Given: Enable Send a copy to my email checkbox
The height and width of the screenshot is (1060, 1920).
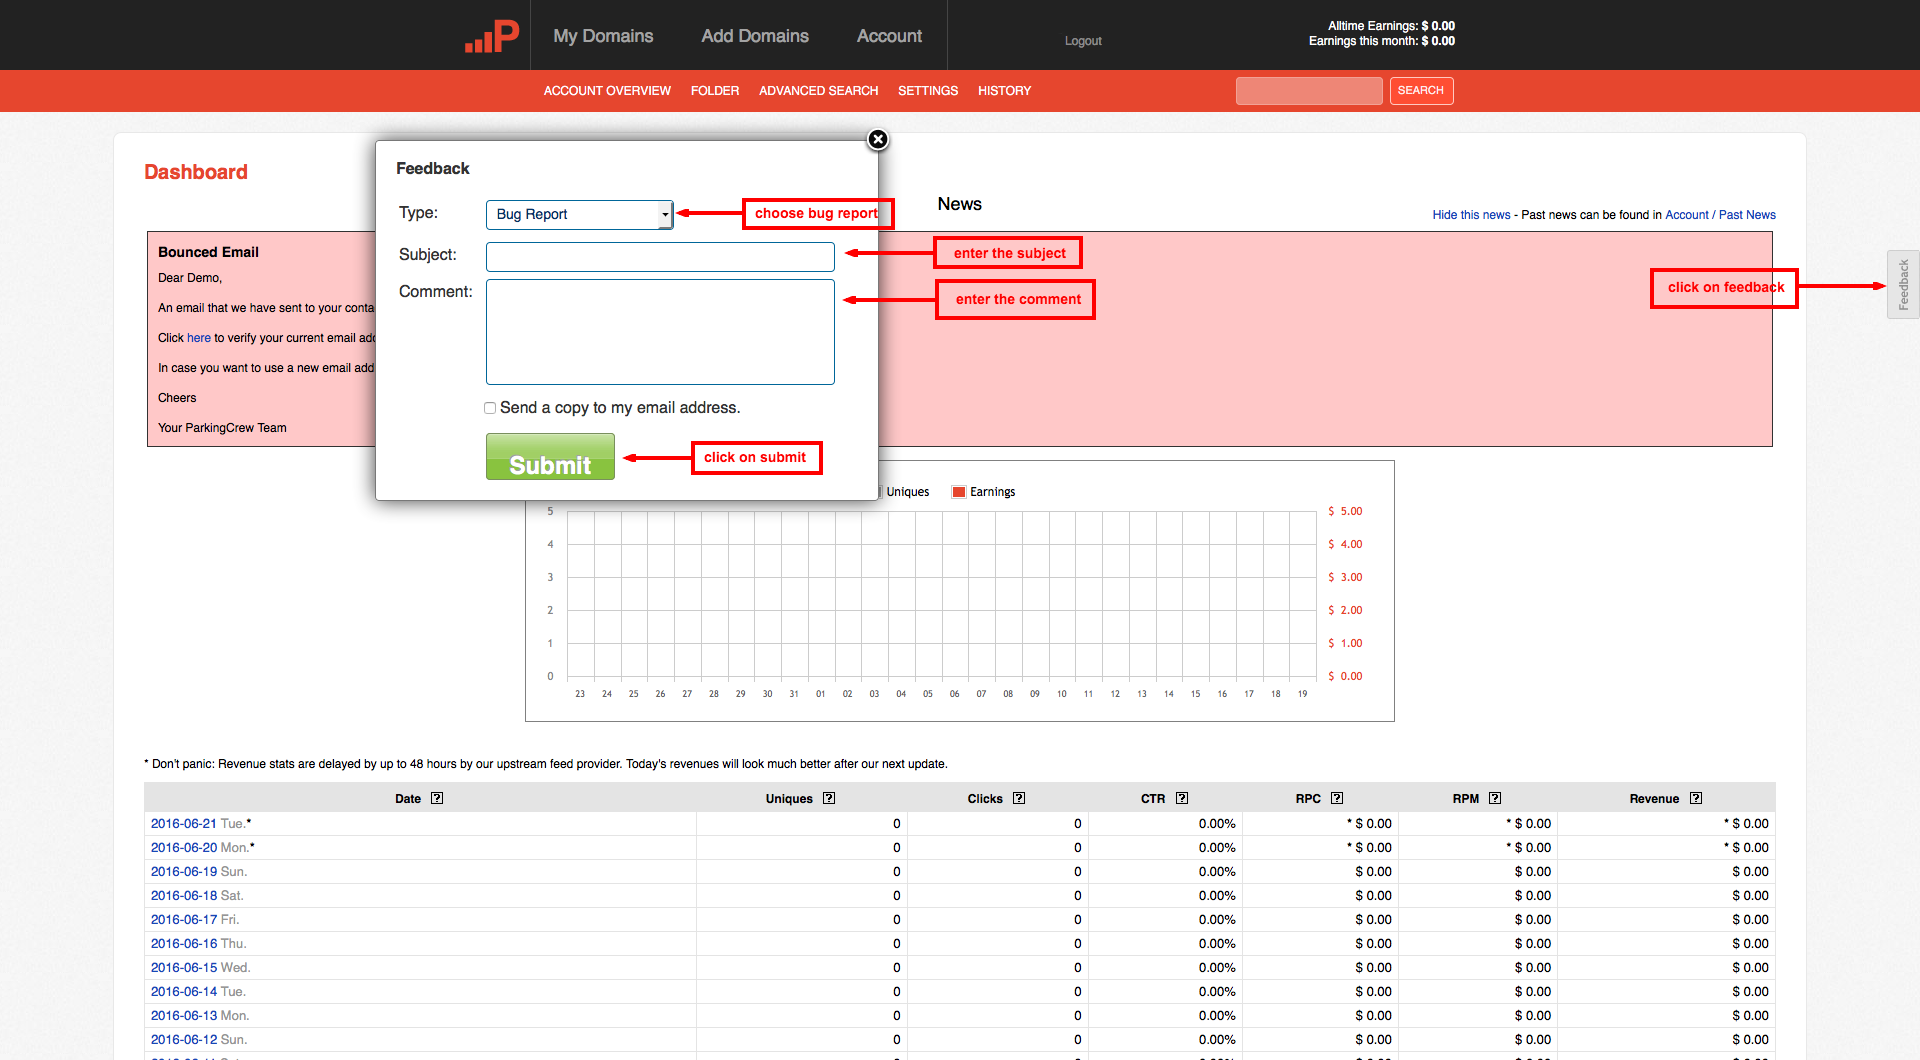Looking at the screenshot, I should pos(490,408).
